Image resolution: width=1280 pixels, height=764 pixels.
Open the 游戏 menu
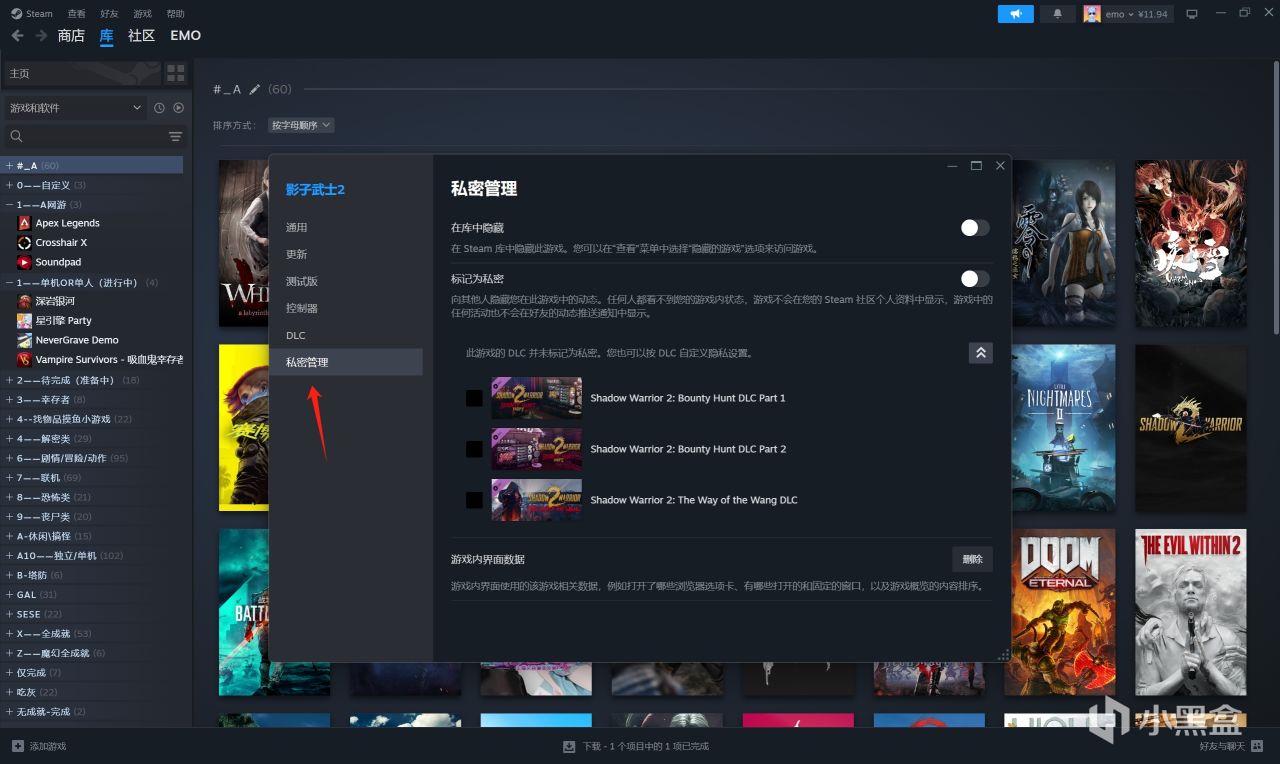click(x=142, y=14)
